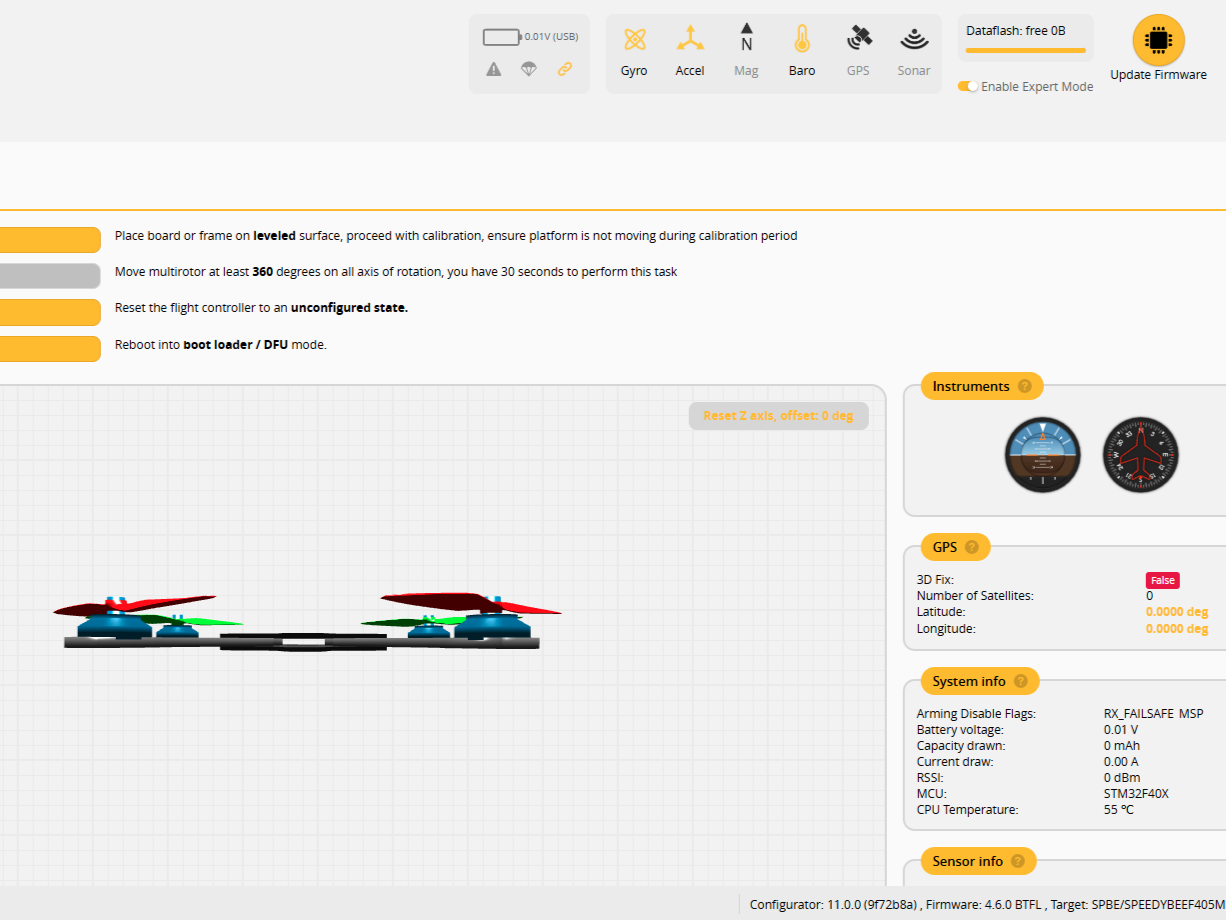Click the battery voltage indicator icon
Viewport: 1226px width, 920px height.
click(501, 37)
